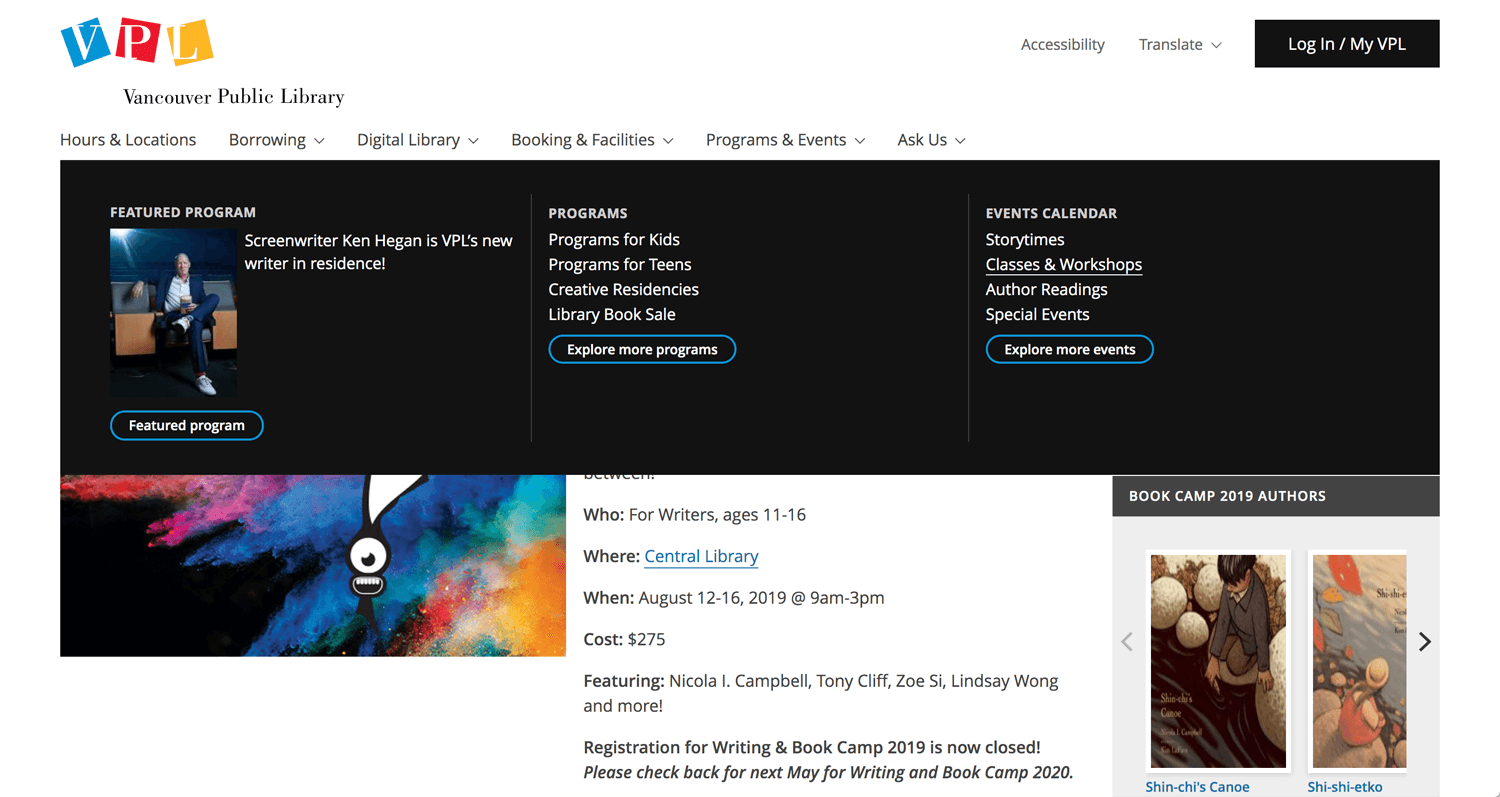This screenshot has width=1500, height=797.
Task: Open the Shi-shi-etko title link
Action: click(x=1345, y=787)
